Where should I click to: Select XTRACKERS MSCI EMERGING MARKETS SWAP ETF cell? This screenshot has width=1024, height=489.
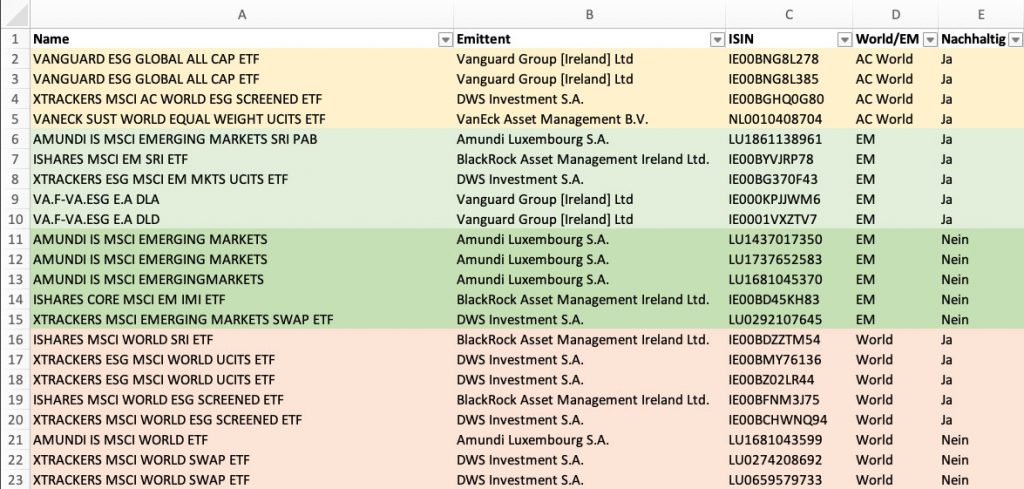pyautogui.click(x=242, y=320)
